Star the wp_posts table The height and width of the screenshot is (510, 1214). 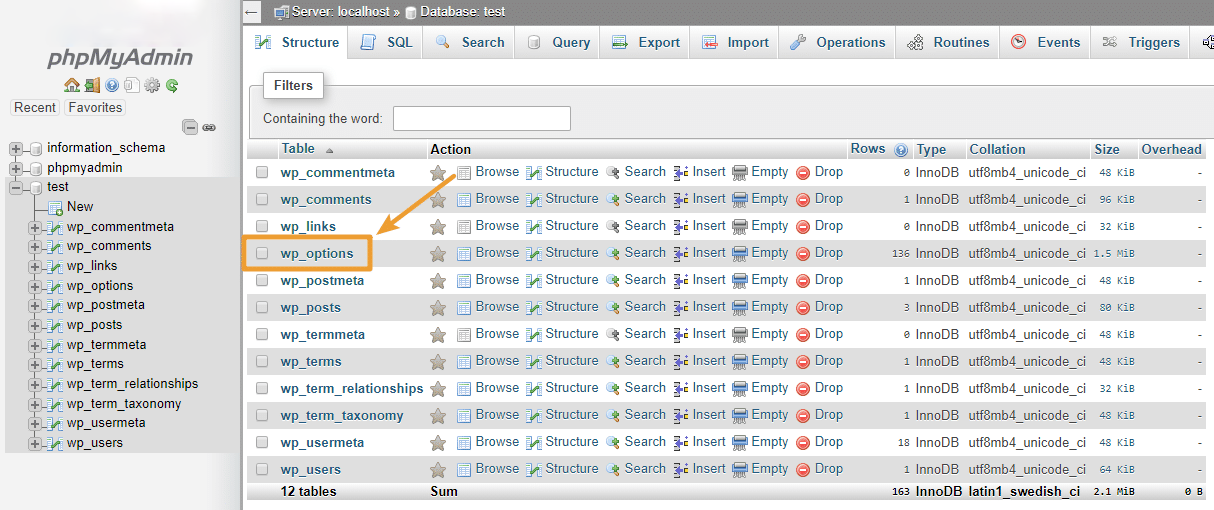tap(438, 308)
